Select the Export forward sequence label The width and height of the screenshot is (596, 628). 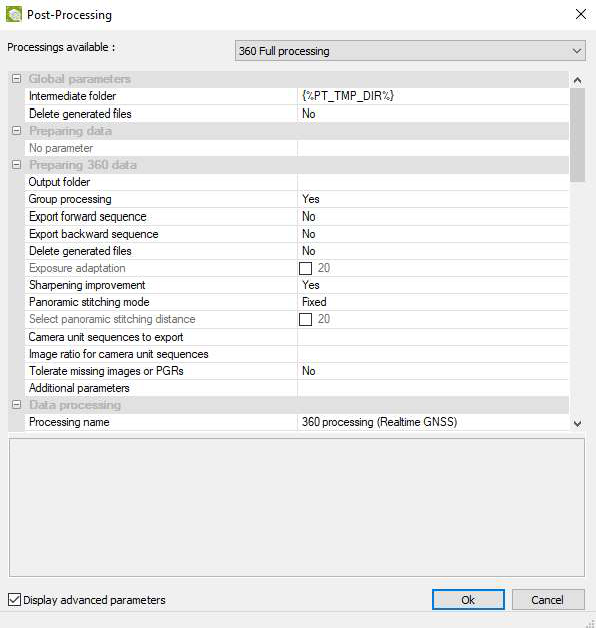point(88,217)
